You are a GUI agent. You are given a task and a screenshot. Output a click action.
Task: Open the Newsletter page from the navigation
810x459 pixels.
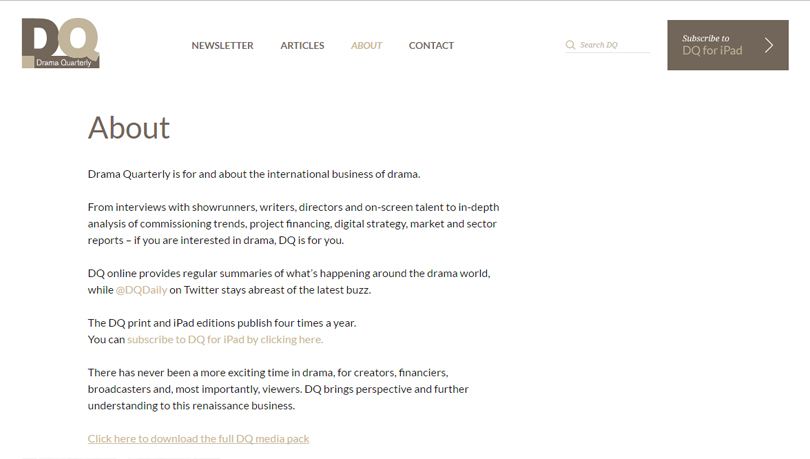coord(222,45)
